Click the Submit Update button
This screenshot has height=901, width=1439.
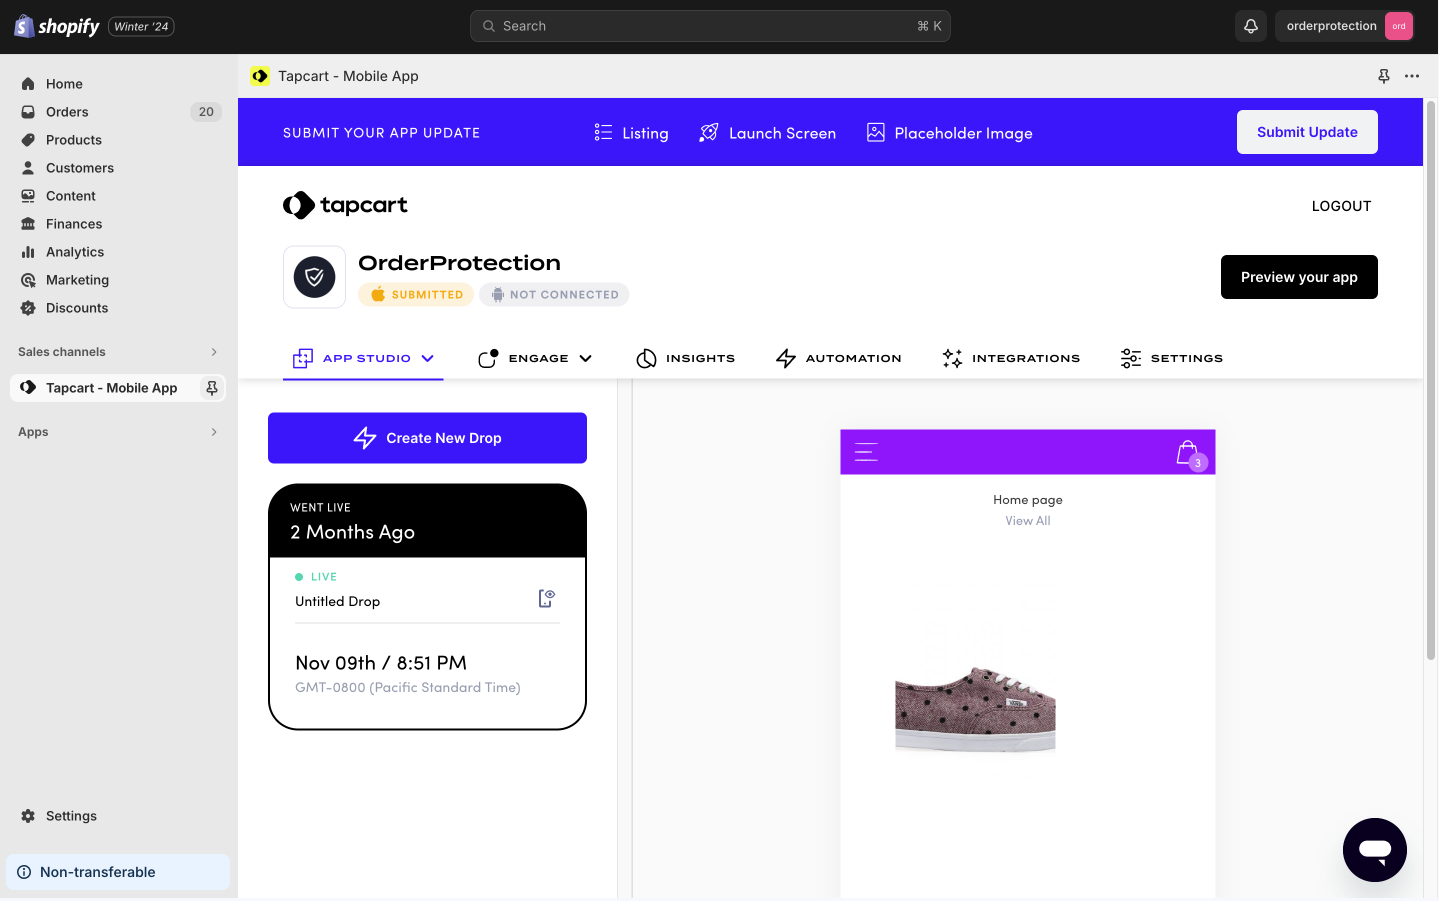point(1307,132)
